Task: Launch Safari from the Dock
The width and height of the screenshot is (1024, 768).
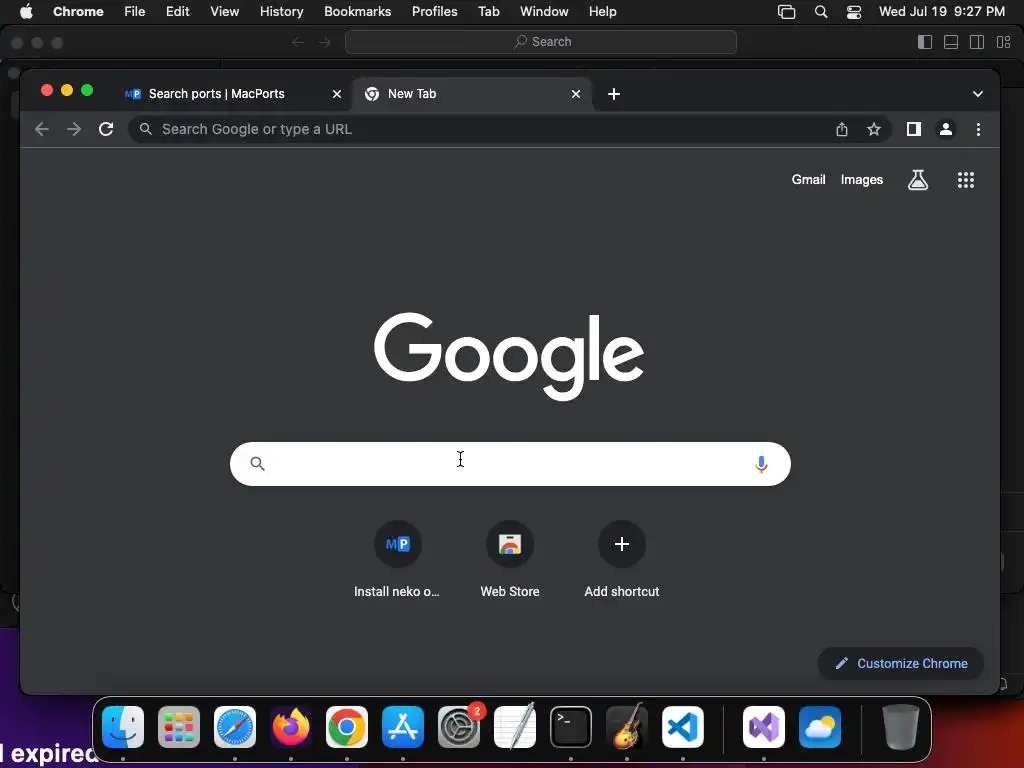Action: (x=235, y=727)
